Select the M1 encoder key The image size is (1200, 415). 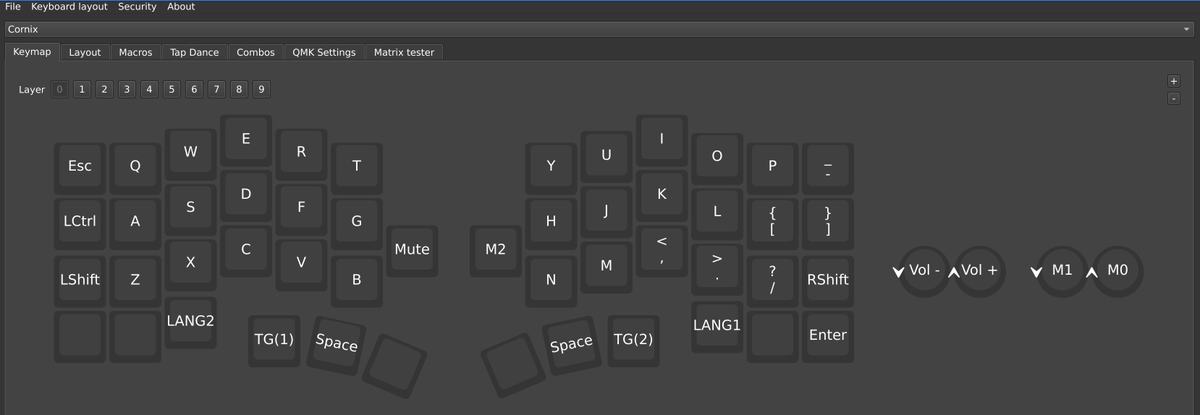(x=1063, y=271)
